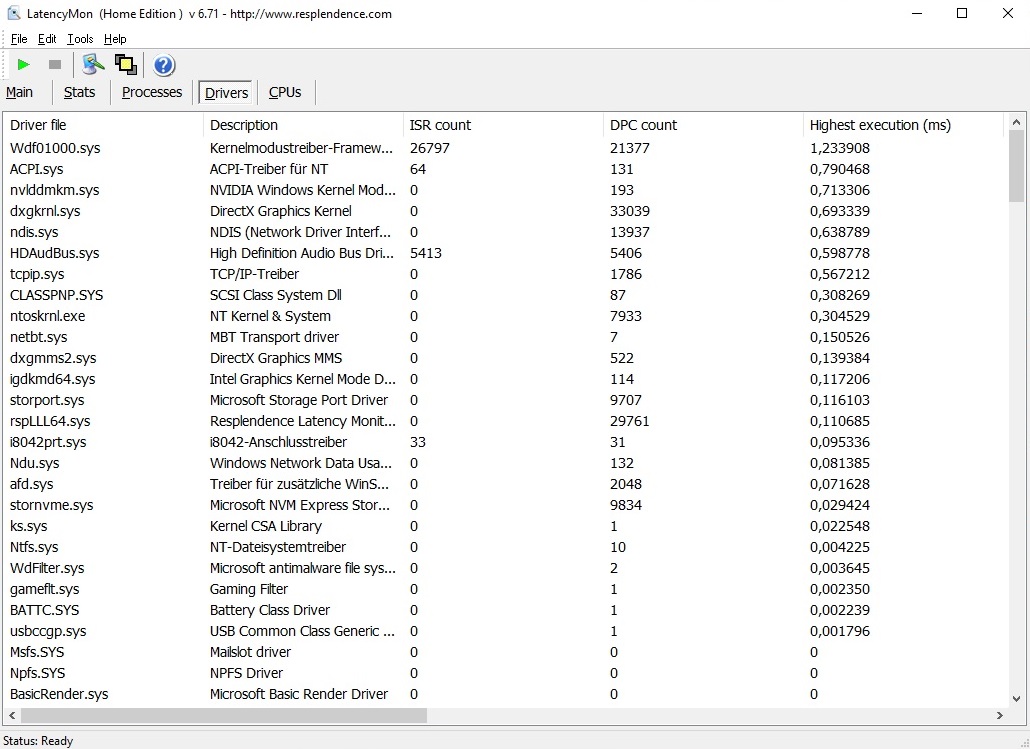Open the Tools menu

tap(80, 39)
